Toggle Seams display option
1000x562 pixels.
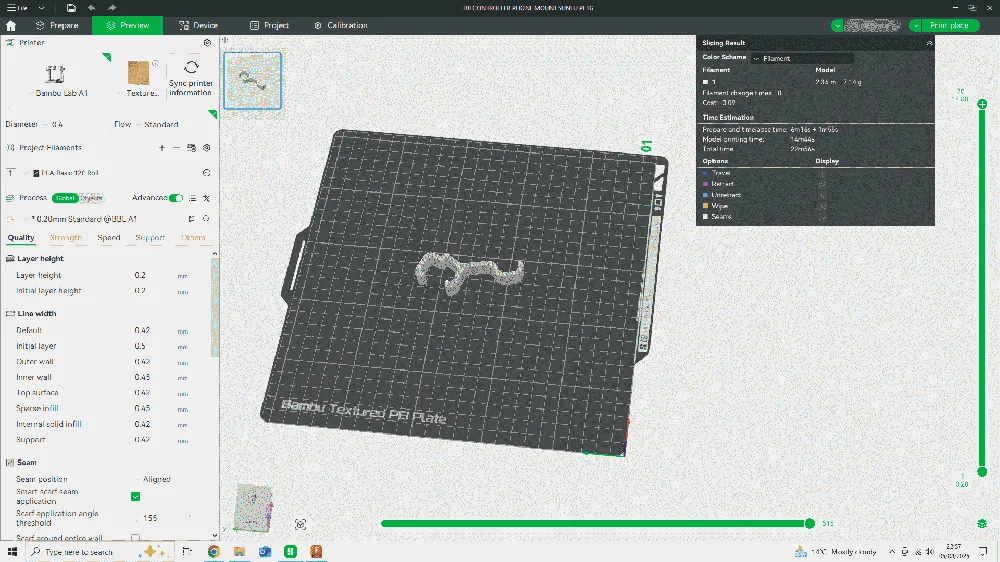(x=822, y=216)
